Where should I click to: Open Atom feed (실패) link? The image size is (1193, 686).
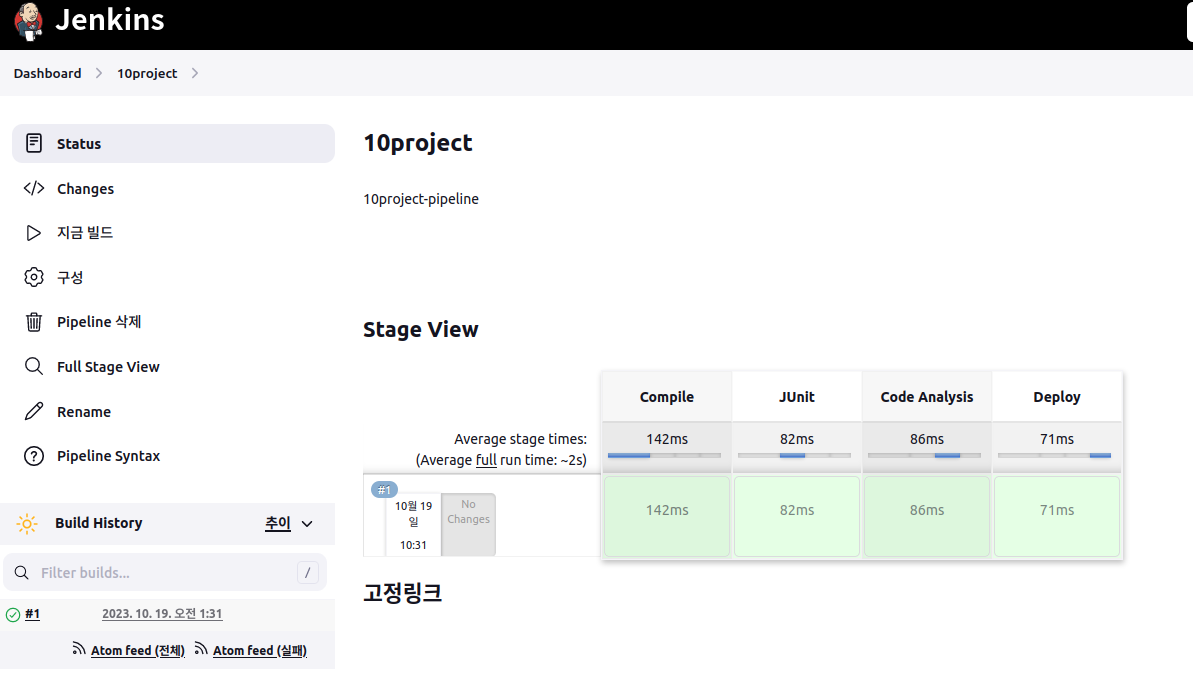tap(259, 650)
